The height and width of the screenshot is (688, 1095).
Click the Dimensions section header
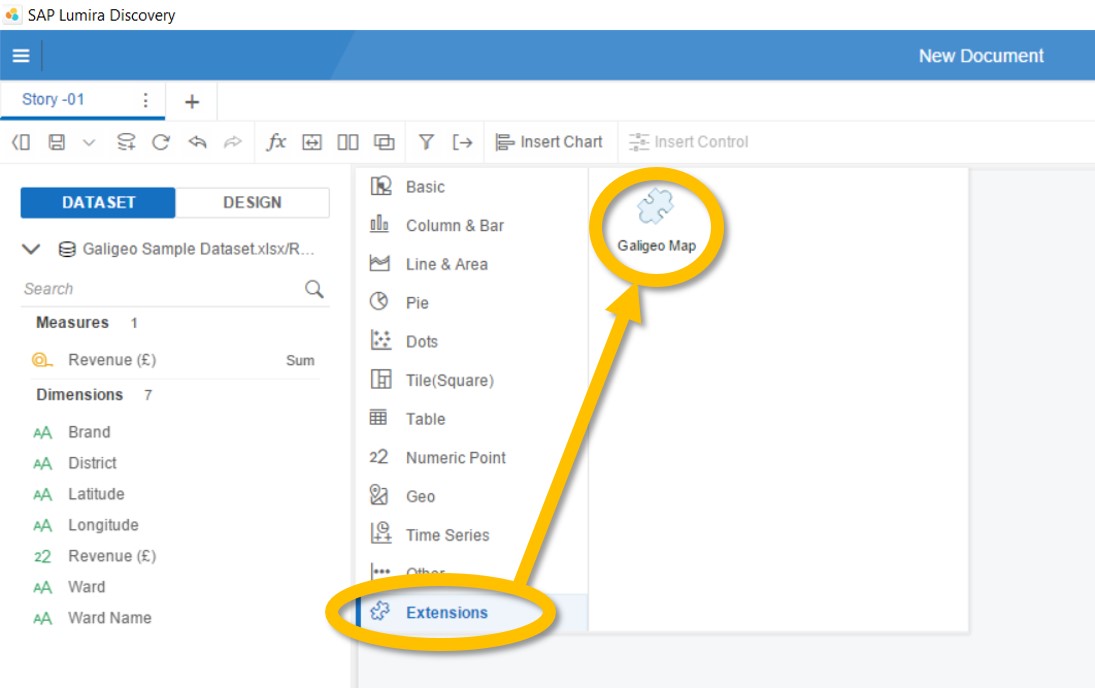[80, 395]
